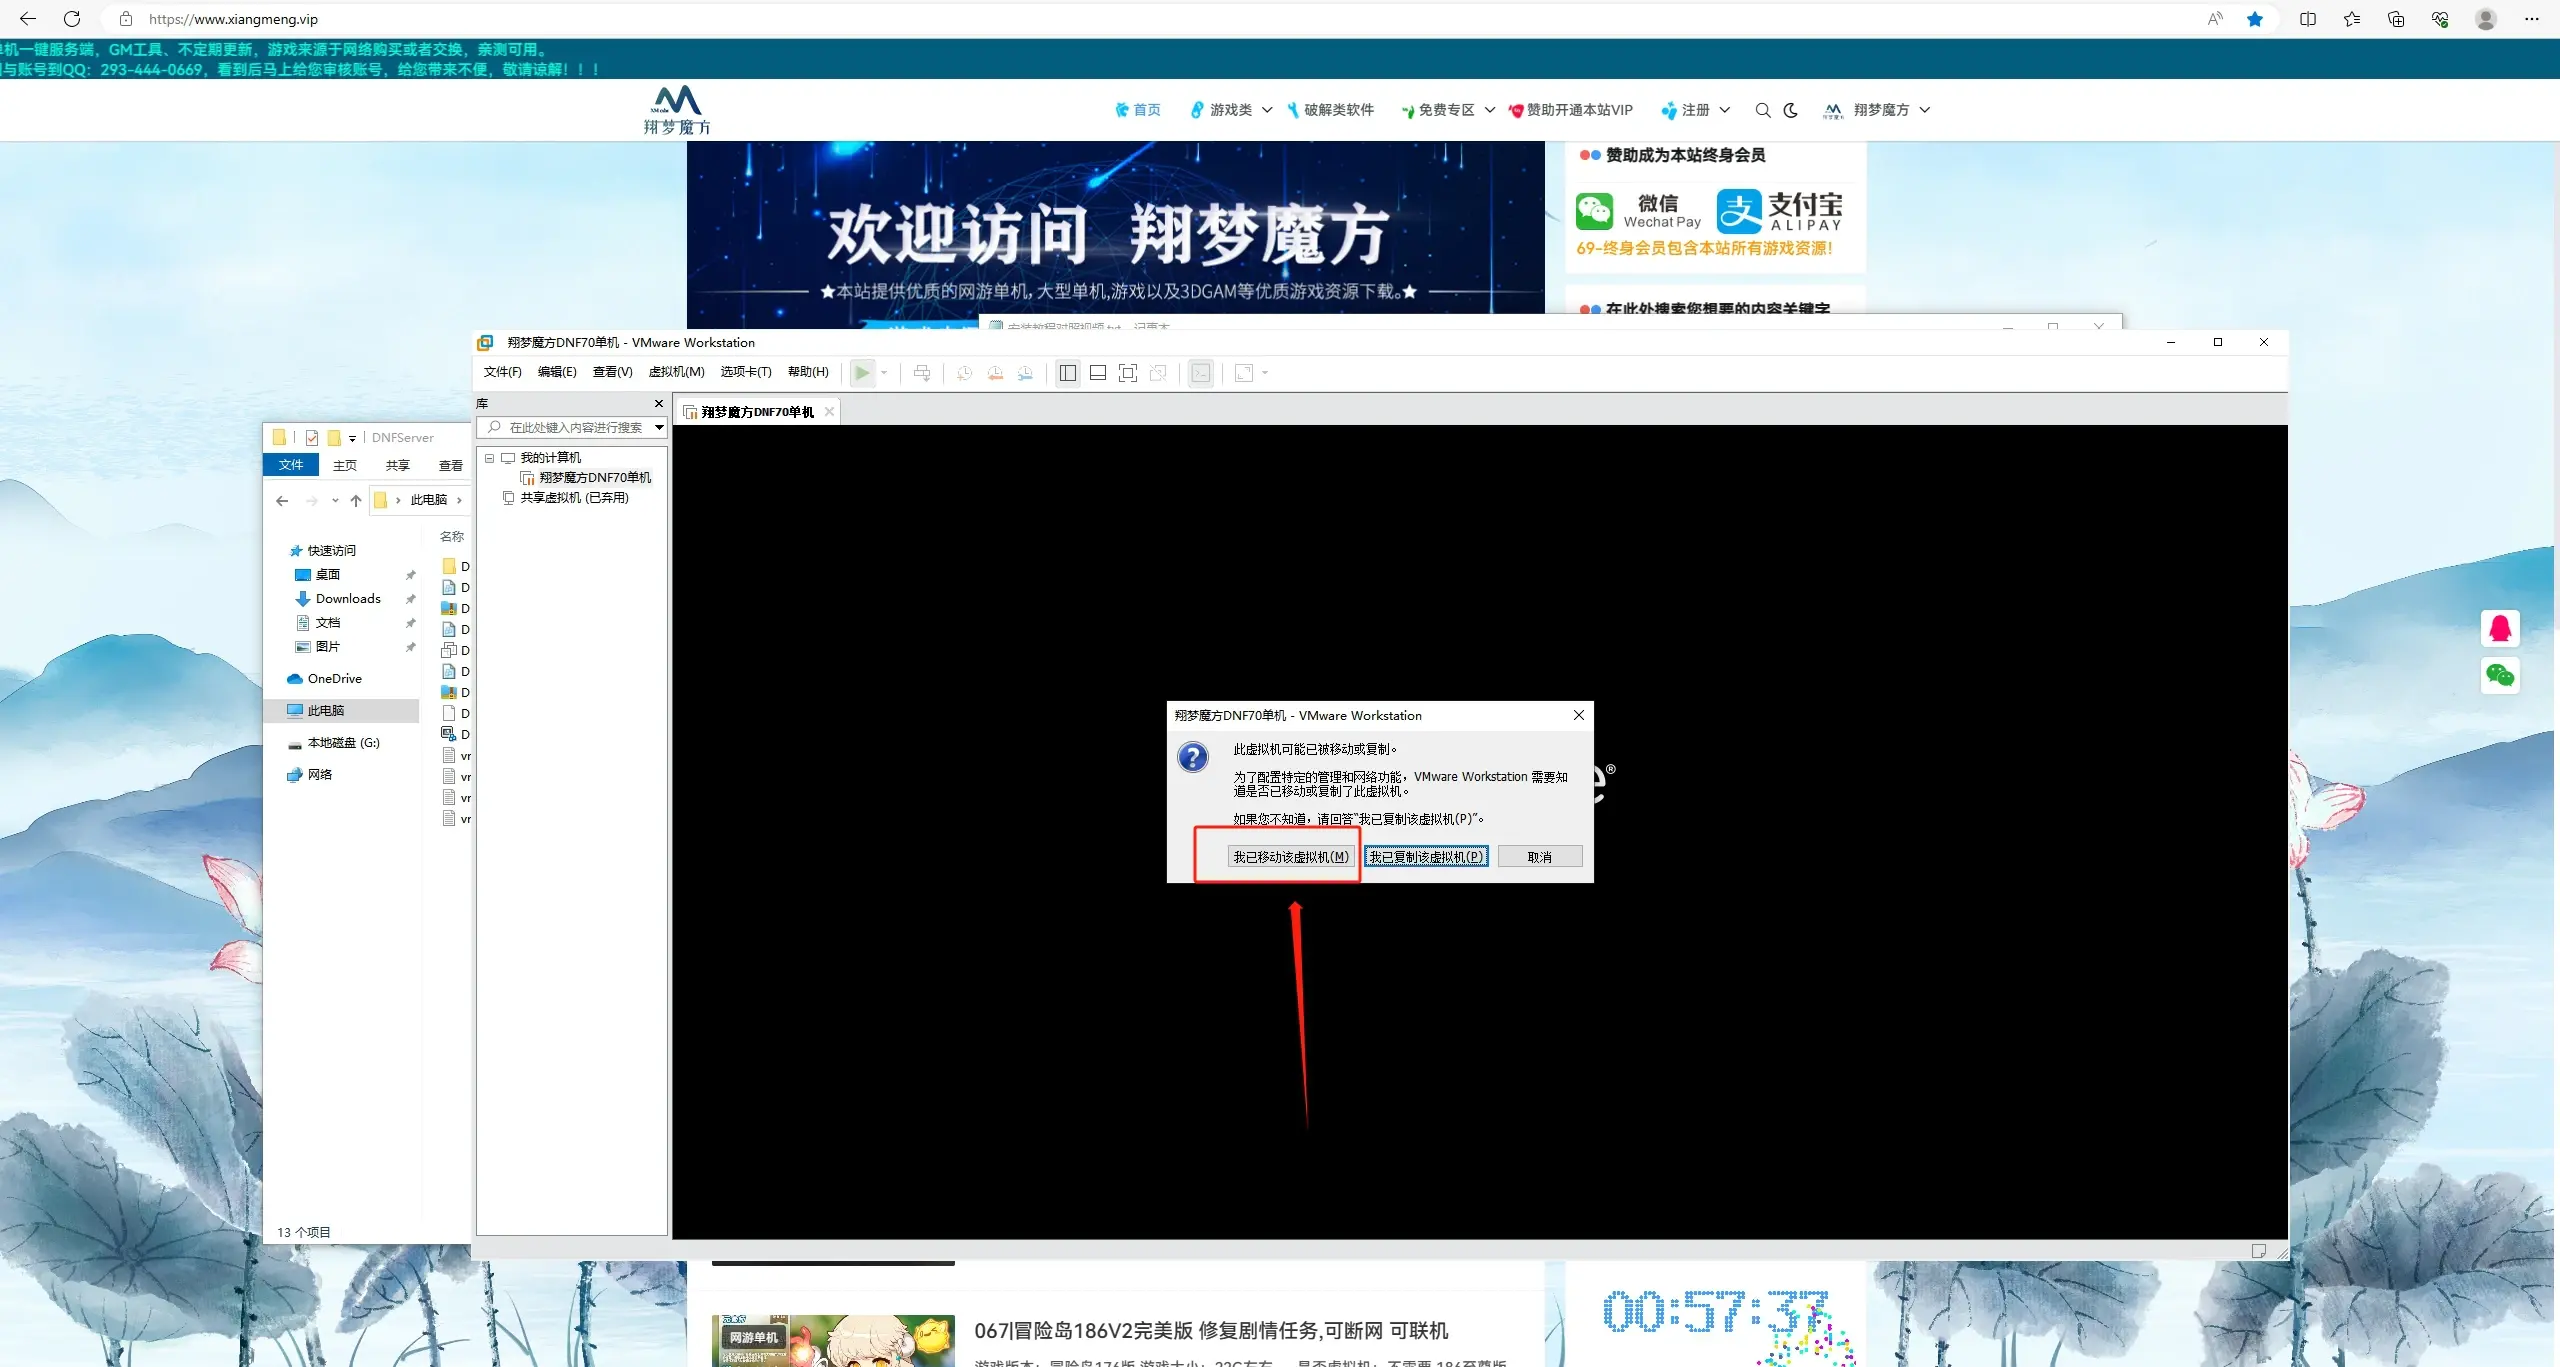Open the 编辑(E) menu in VMware
Image resolution: width=2560 pixels, height=1367 pixels.
coord(557,372)
